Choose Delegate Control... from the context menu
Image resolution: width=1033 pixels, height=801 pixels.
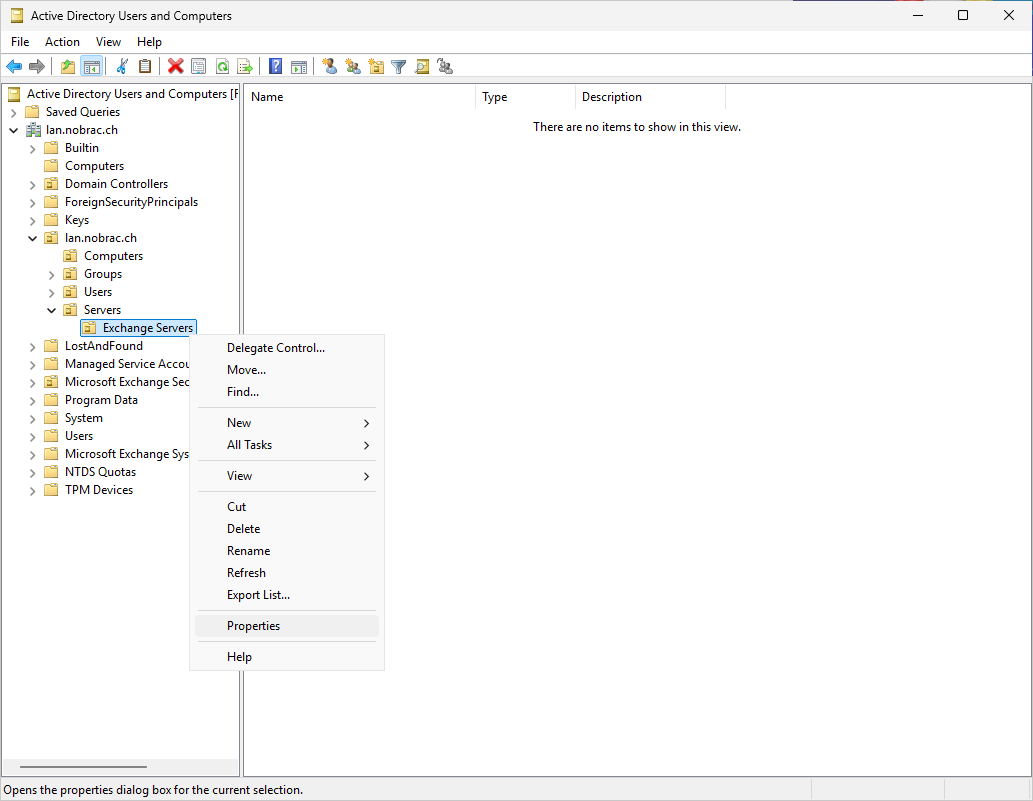[x=287, y=348]
